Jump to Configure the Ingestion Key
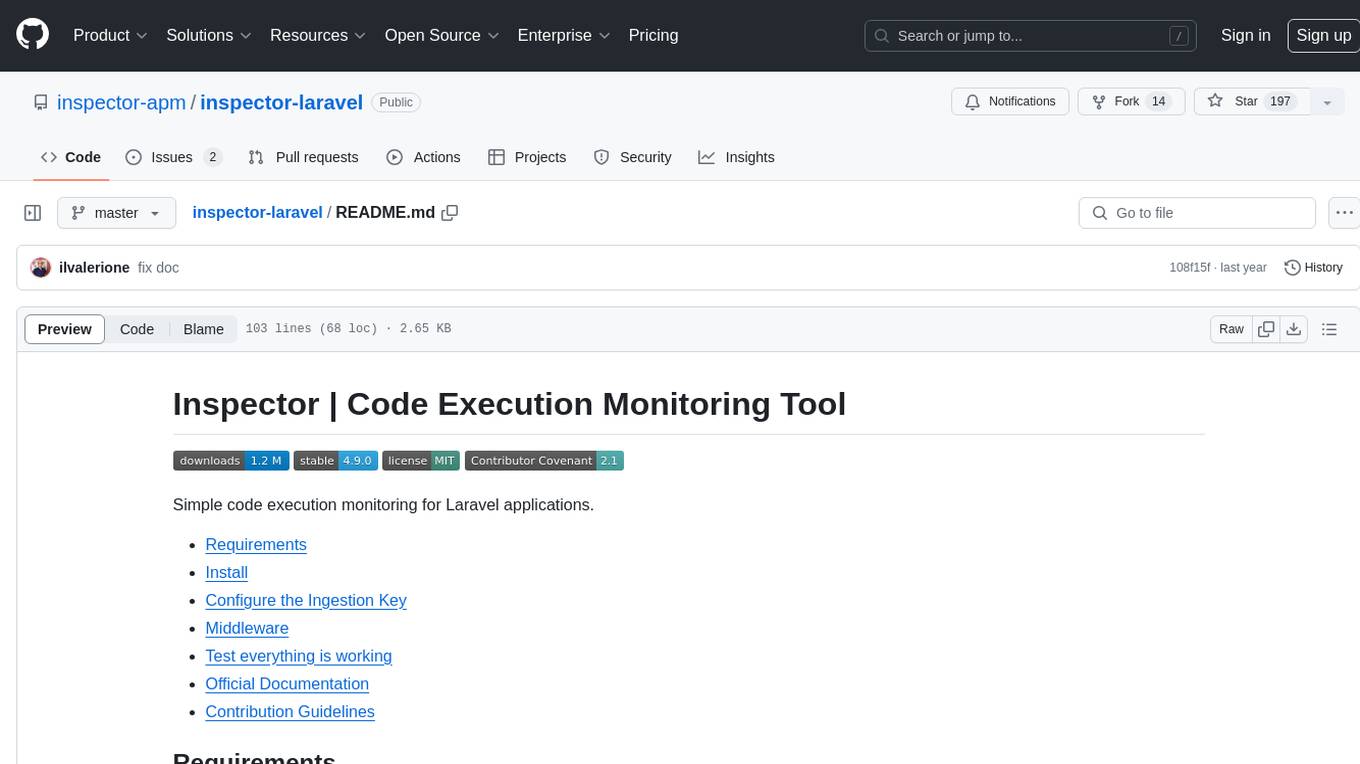 point(306,601)
